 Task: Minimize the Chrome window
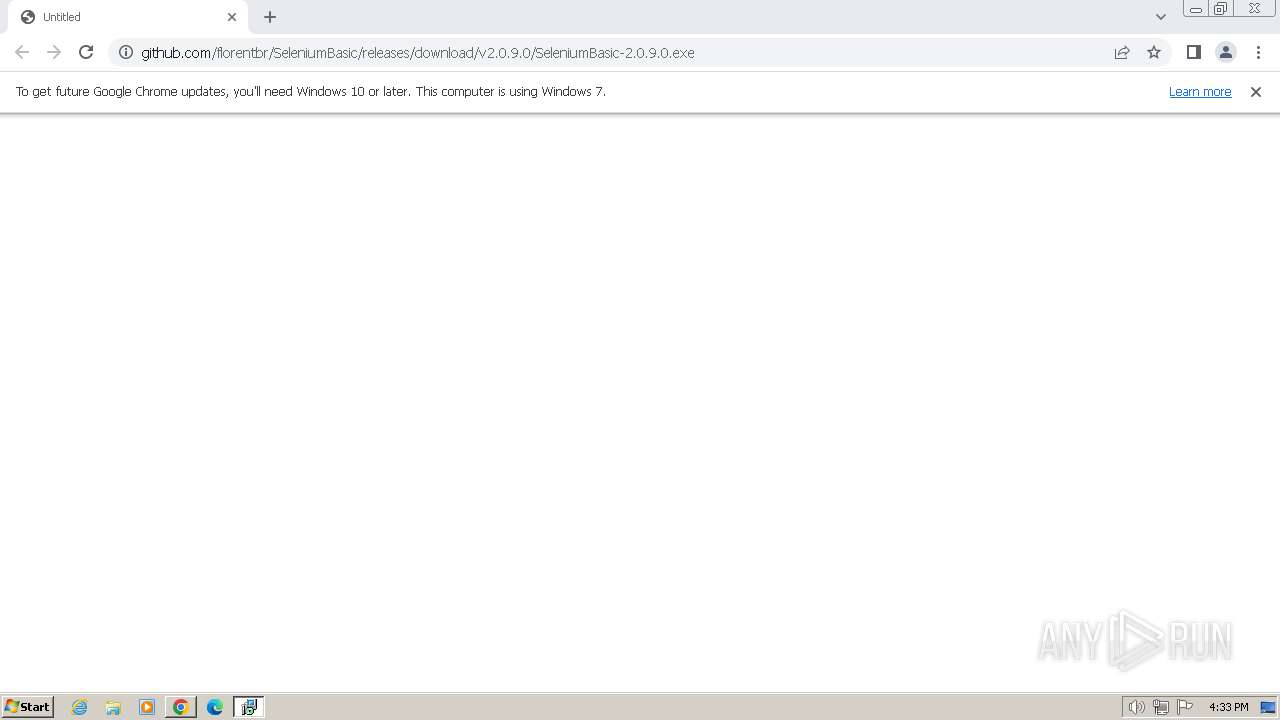[1195, 9]
